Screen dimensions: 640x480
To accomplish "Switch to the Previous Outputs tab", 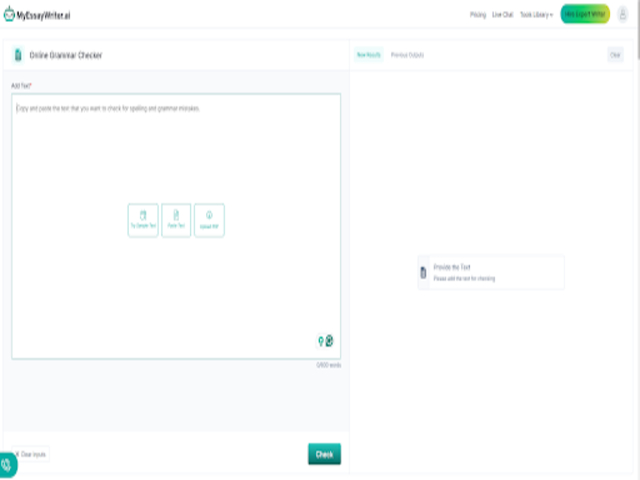I will [x=407, y=55].
